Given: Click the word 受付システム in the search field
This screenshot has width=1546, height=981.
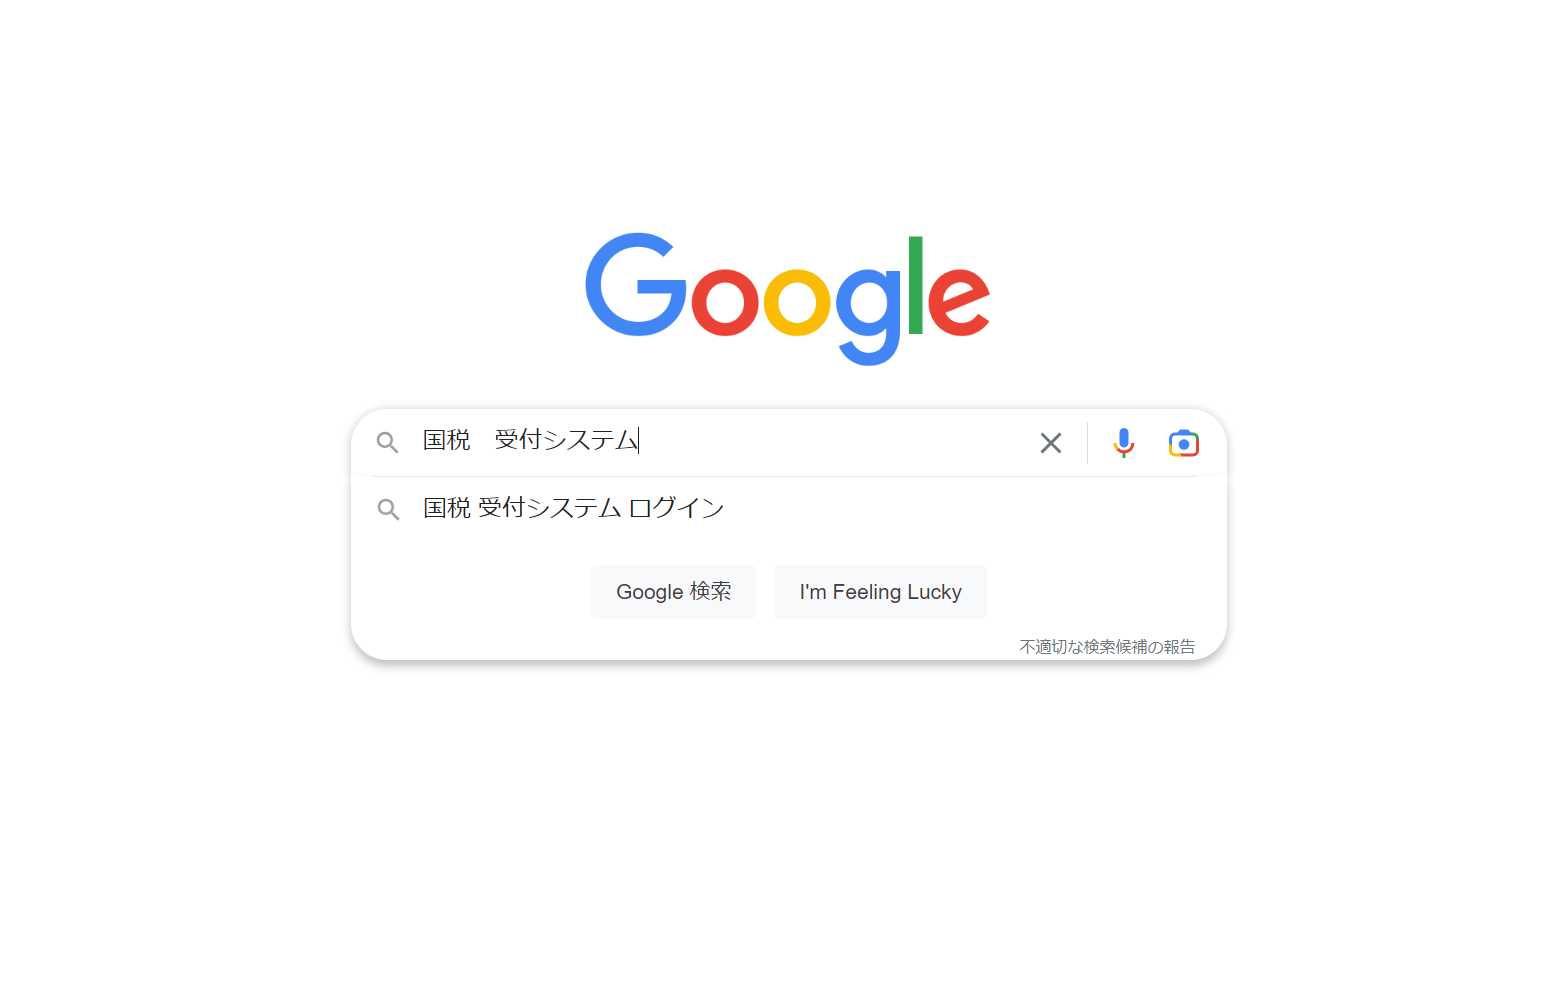Looking at the screenshot, I should (566, 440).
